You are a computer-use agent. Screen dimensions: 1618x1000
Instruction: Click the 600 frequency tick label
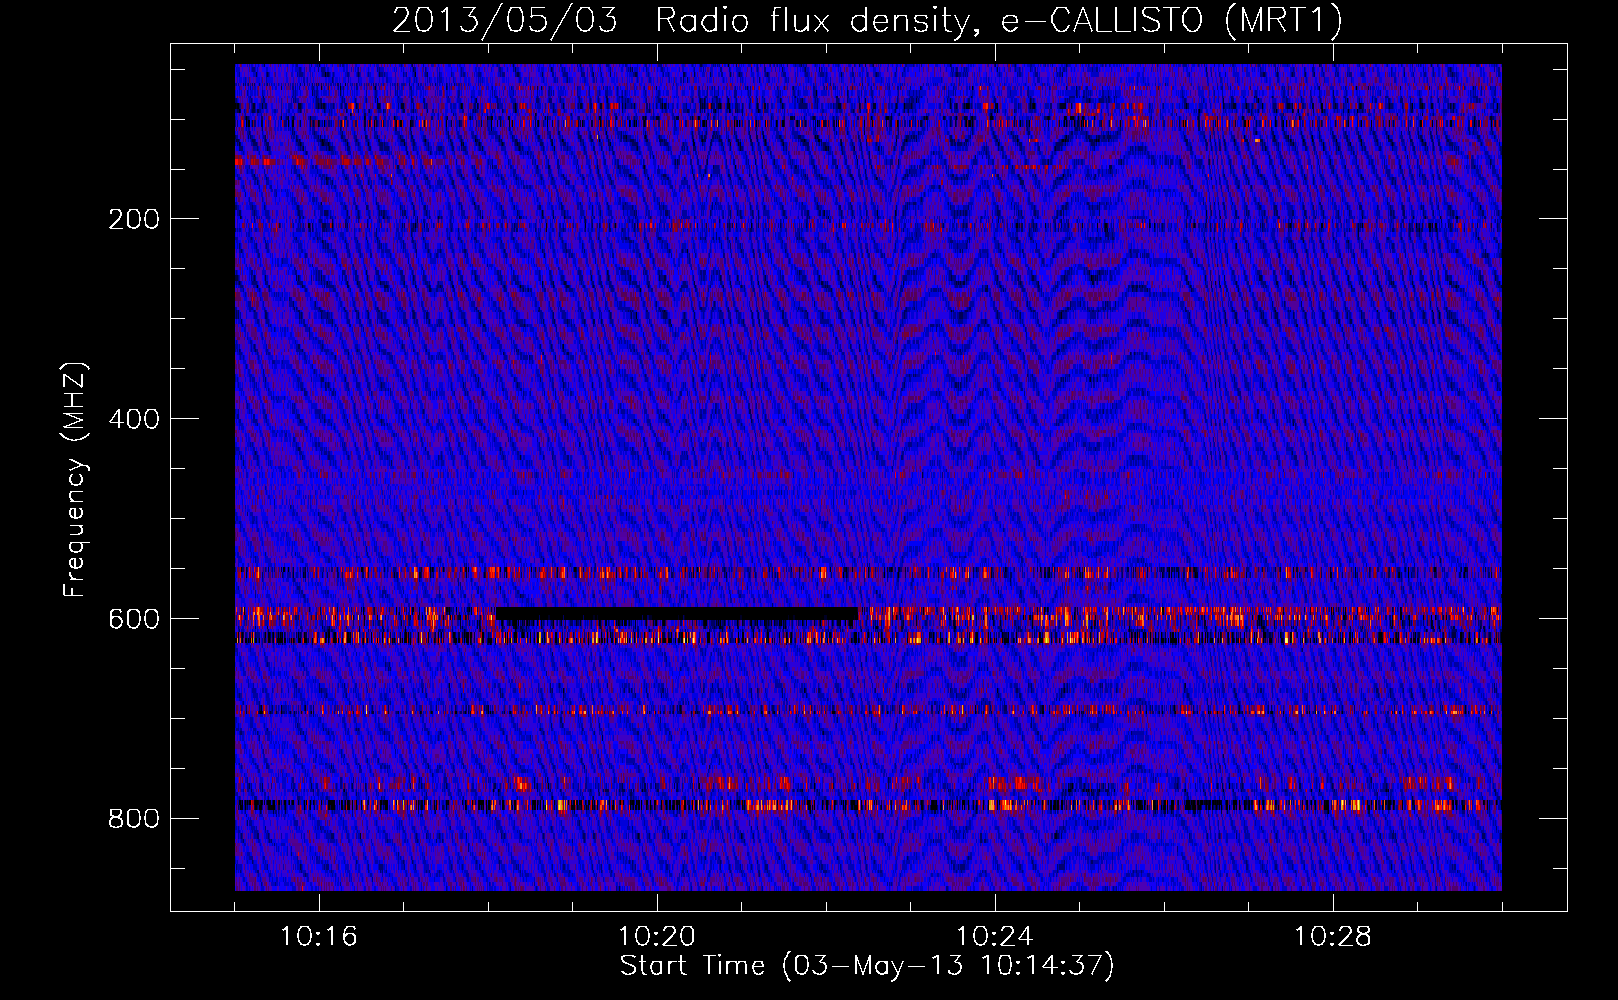tap(134, 619)
